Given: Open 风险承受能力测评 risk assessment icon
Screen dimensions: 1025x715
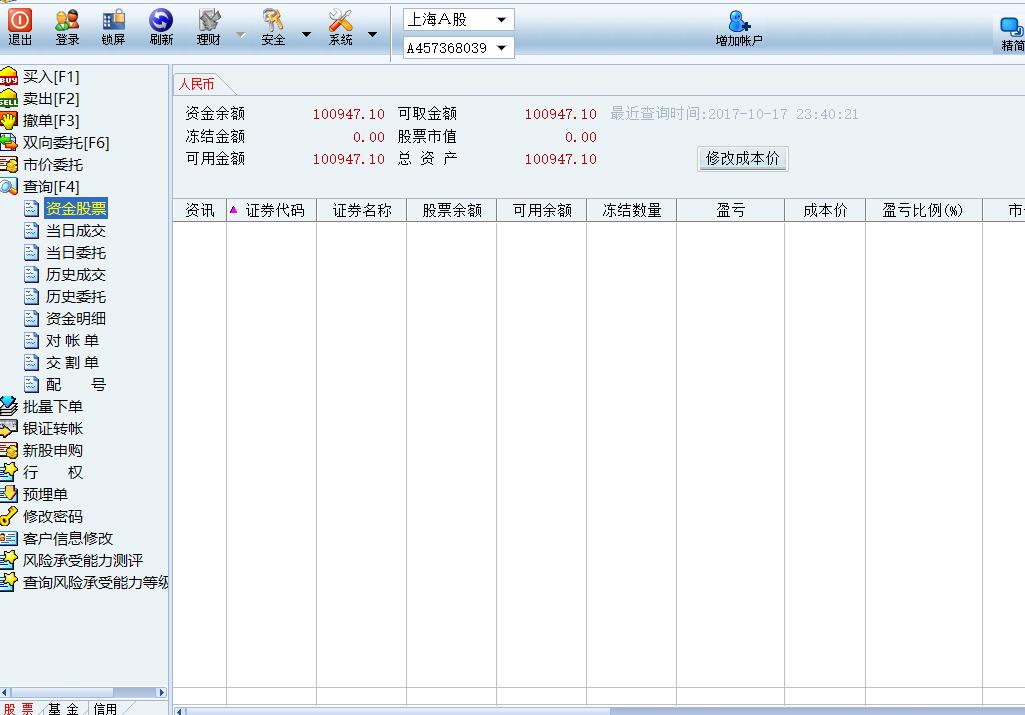Looking at the screenshot, I should [8, 559].
